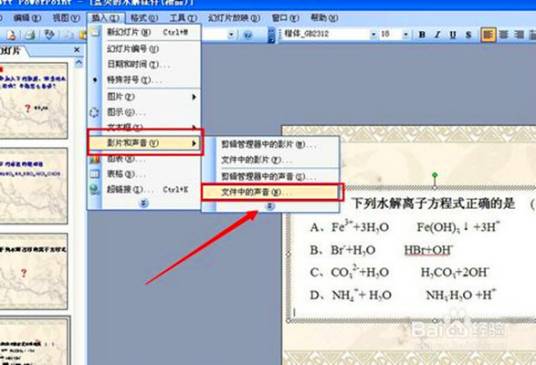Screen dimensions: 536x365
Task: Open the zoom dropdown arrow near the help icon
Action: [x=231, y=35]
